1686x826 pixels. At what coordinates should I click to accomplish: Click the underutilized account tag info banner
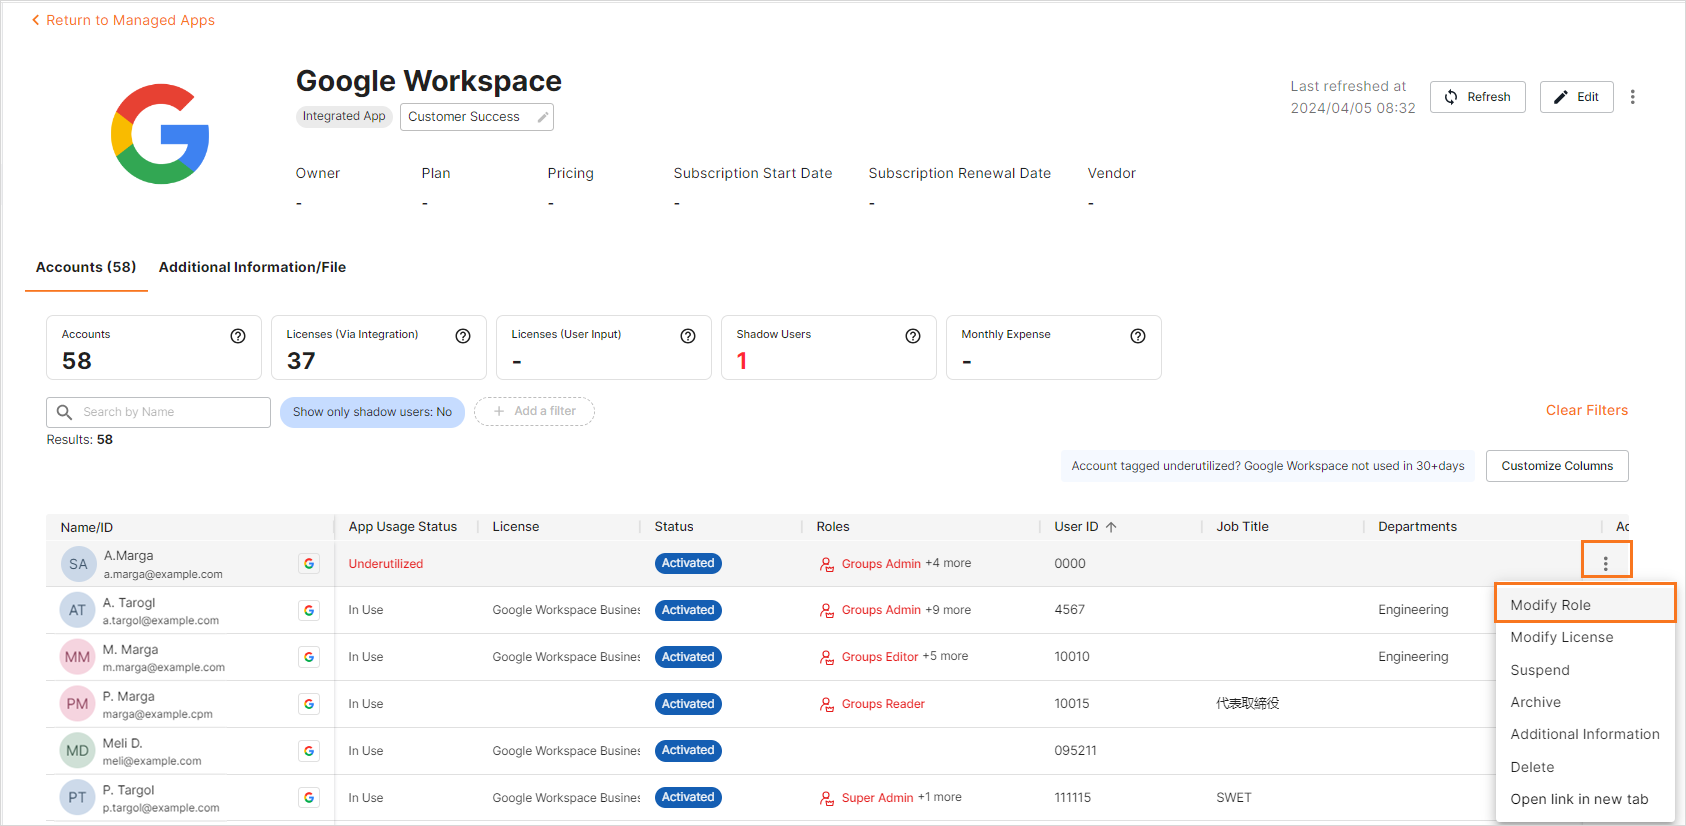[1267, 466]
